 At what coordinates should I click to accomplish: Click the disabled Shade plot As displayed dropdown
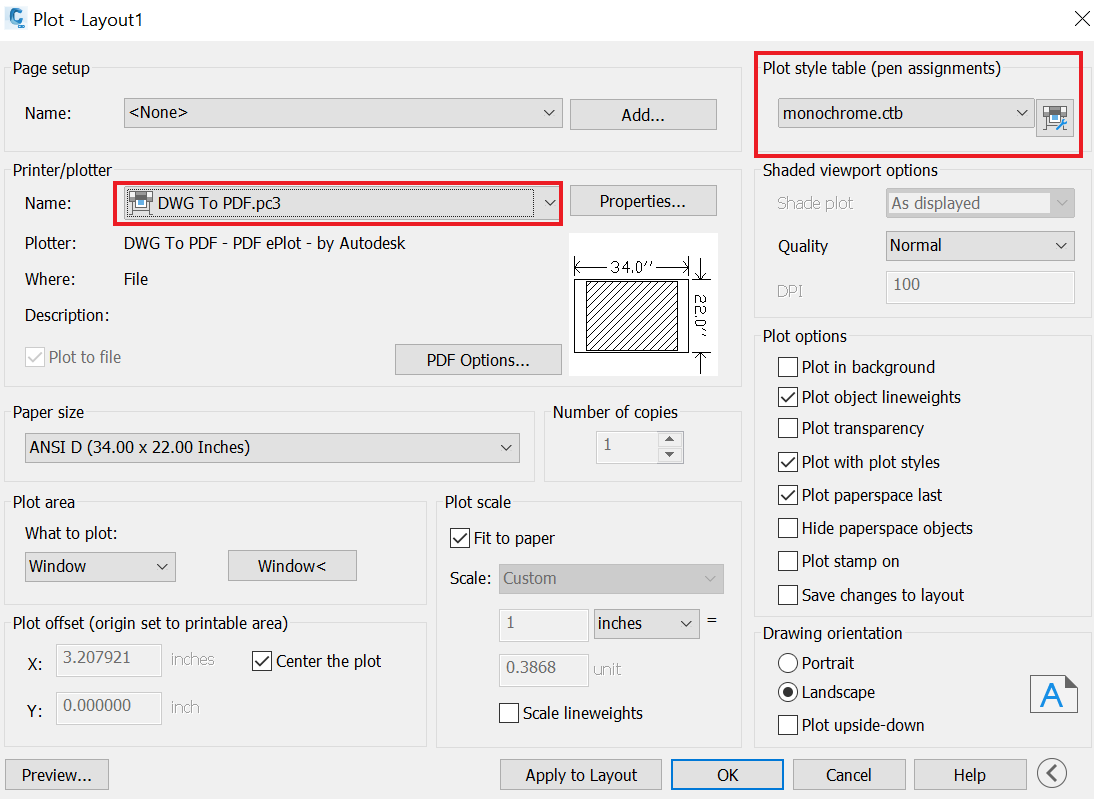point(980,203)
